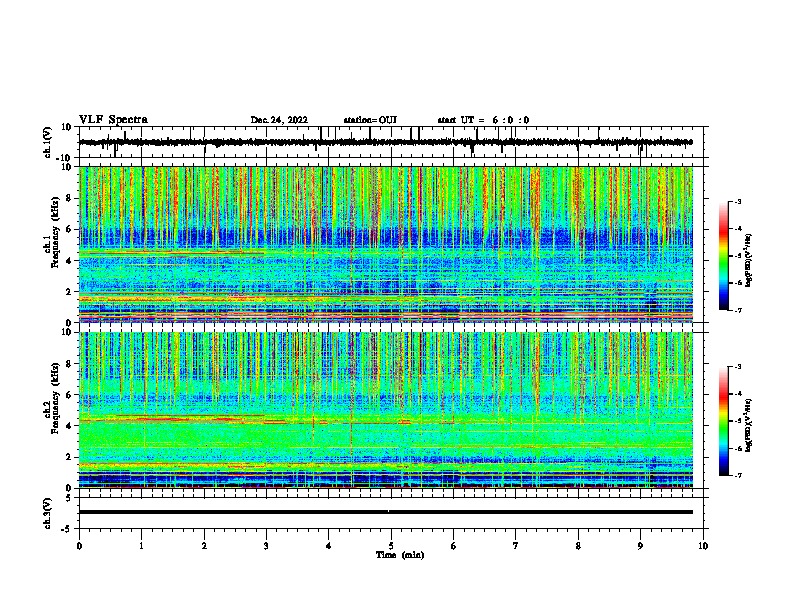Click the -3 label on ch.1 color bar
The image size is (792, 612).
pyautogui.click(x=737, y=201)
